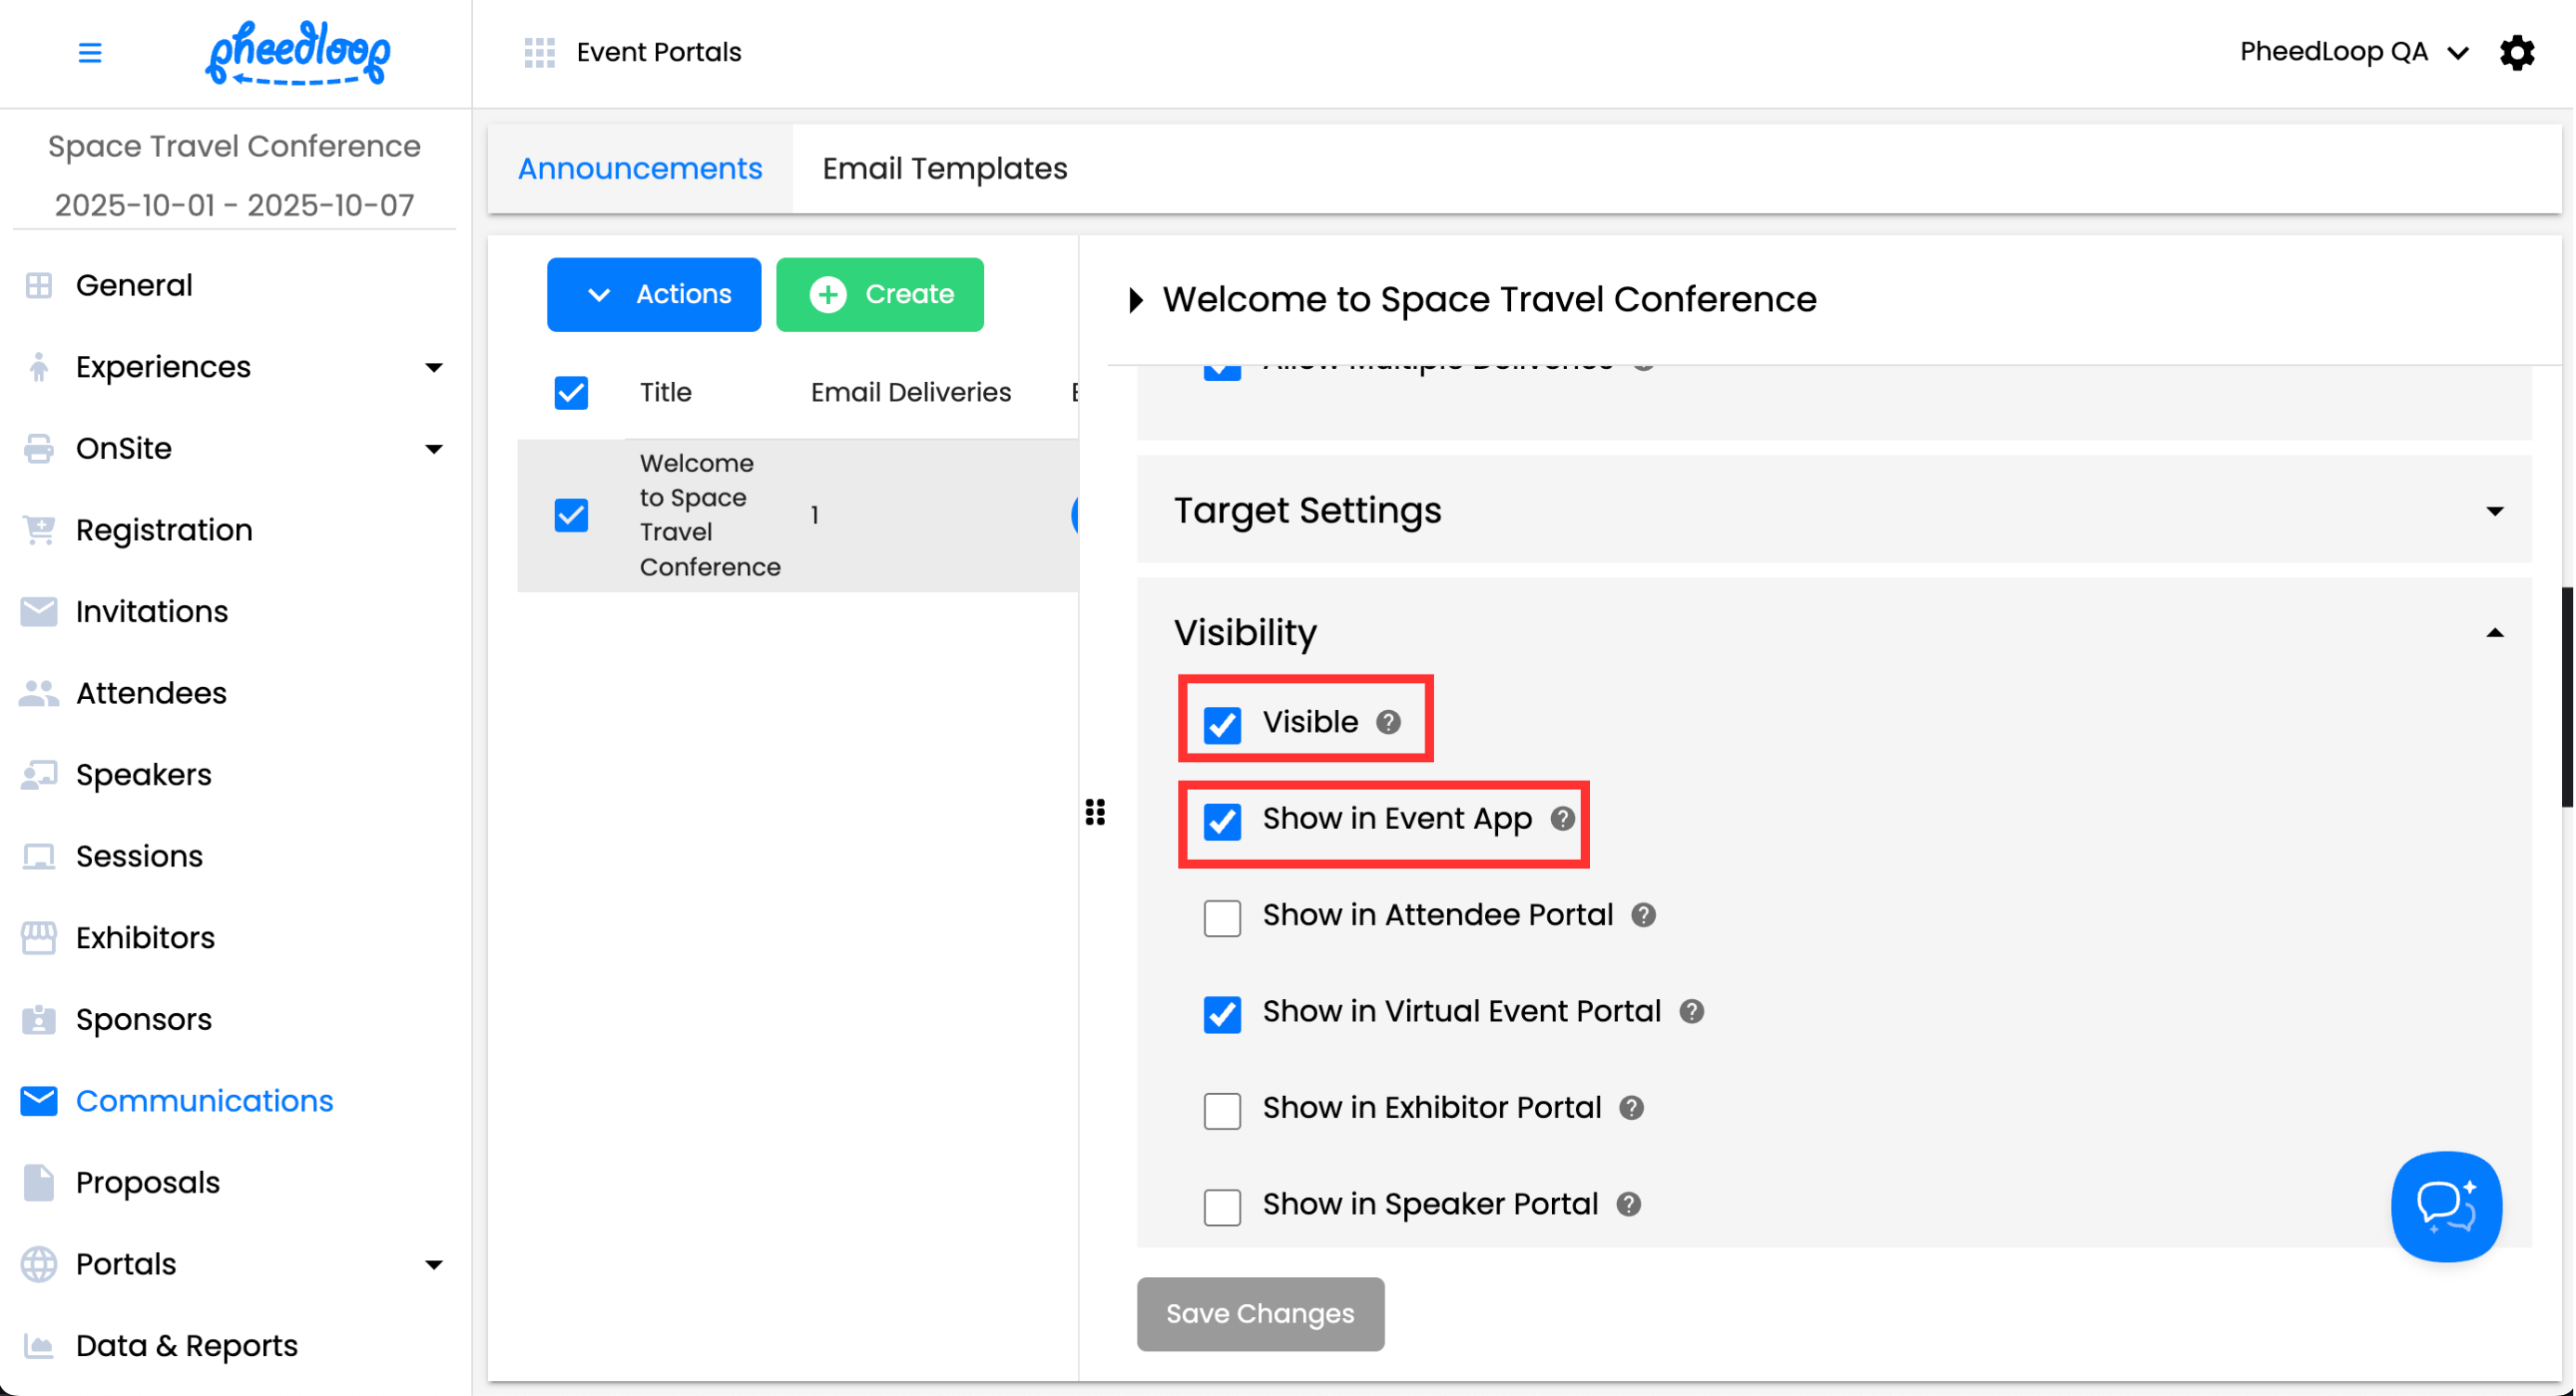Open the Event Portals grid icon

coord(539,52)
